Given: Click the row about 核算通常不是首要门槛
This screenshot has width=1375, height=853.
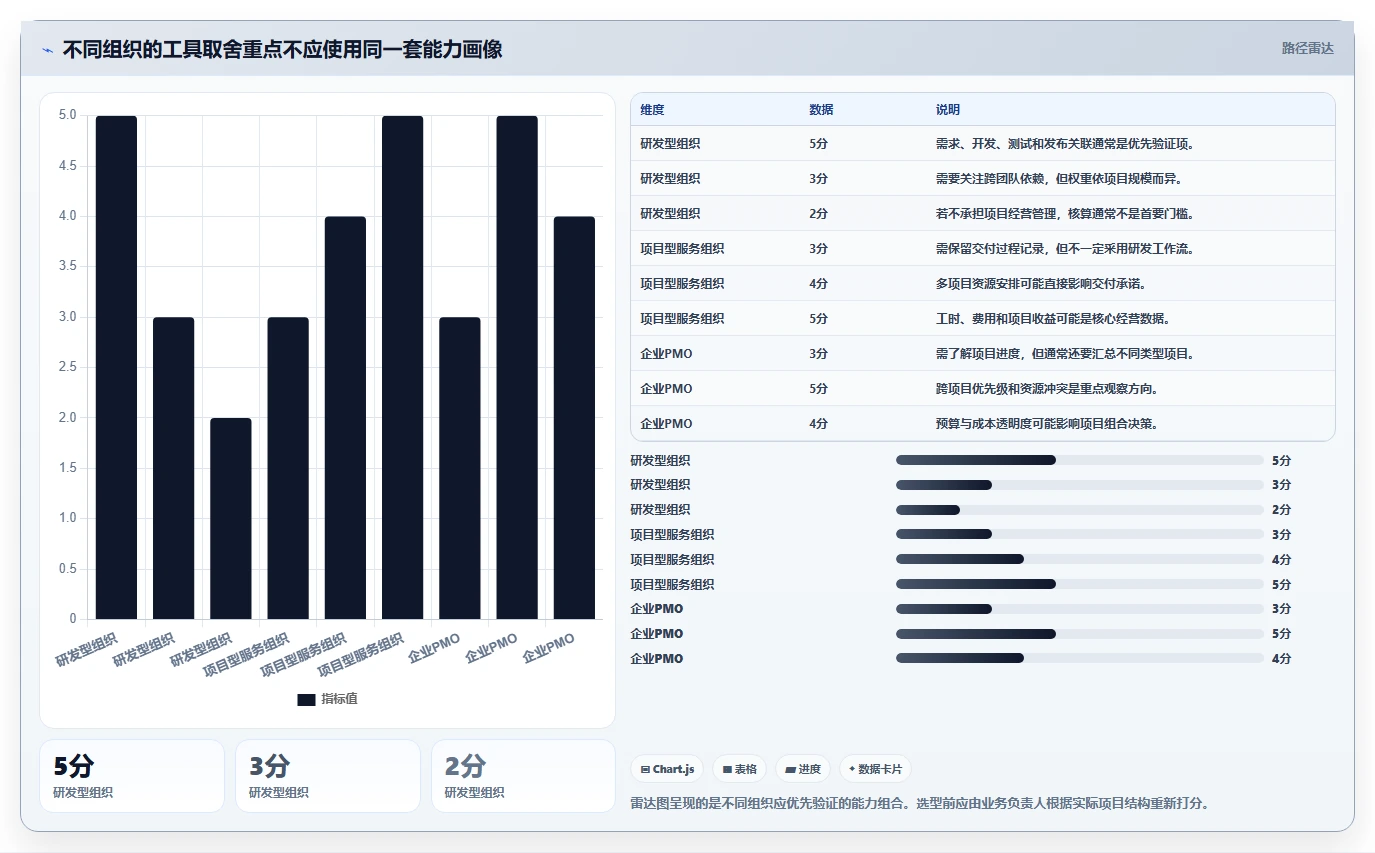Looking at the screenshot, I should coord(983,214).
